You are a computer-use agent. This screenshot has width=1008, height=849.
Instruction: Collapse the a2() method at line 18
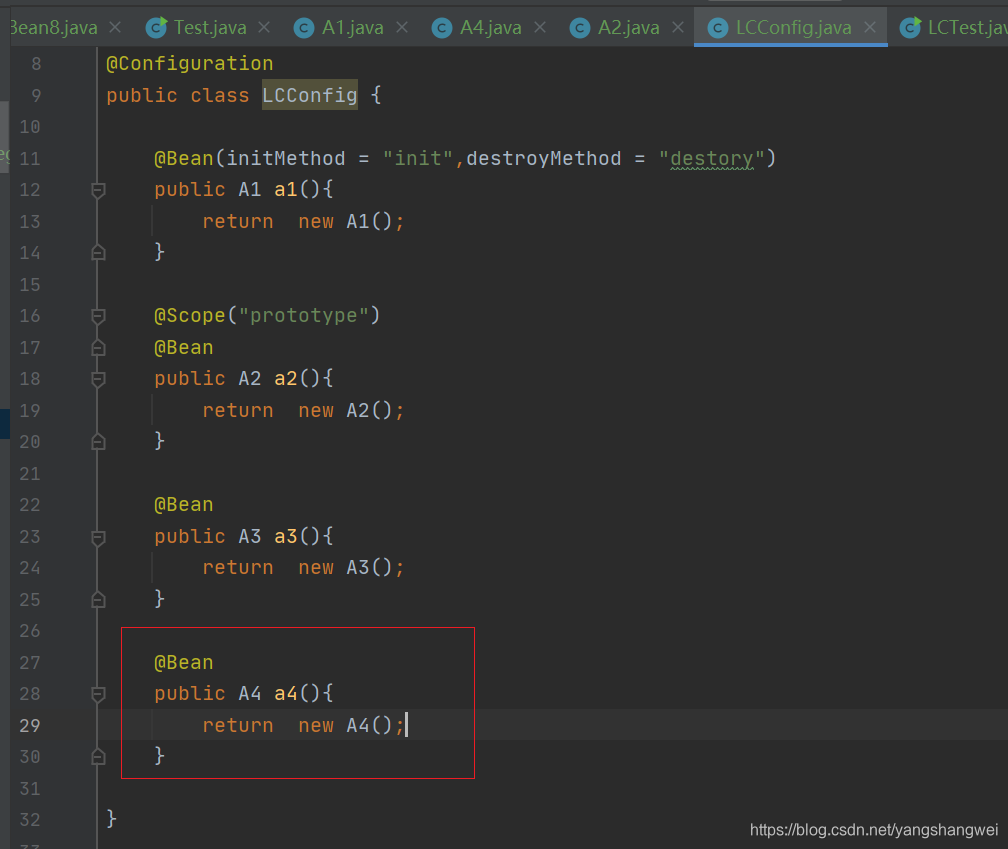pos(98,379)
